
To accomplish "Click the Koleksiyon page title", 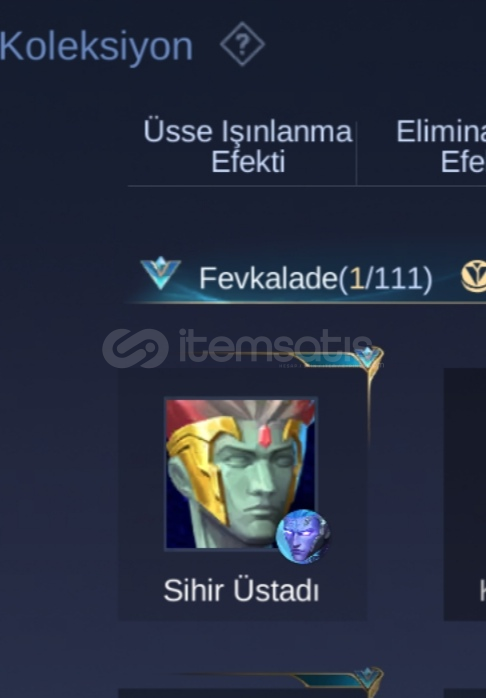I will click(x=96, y=46).
